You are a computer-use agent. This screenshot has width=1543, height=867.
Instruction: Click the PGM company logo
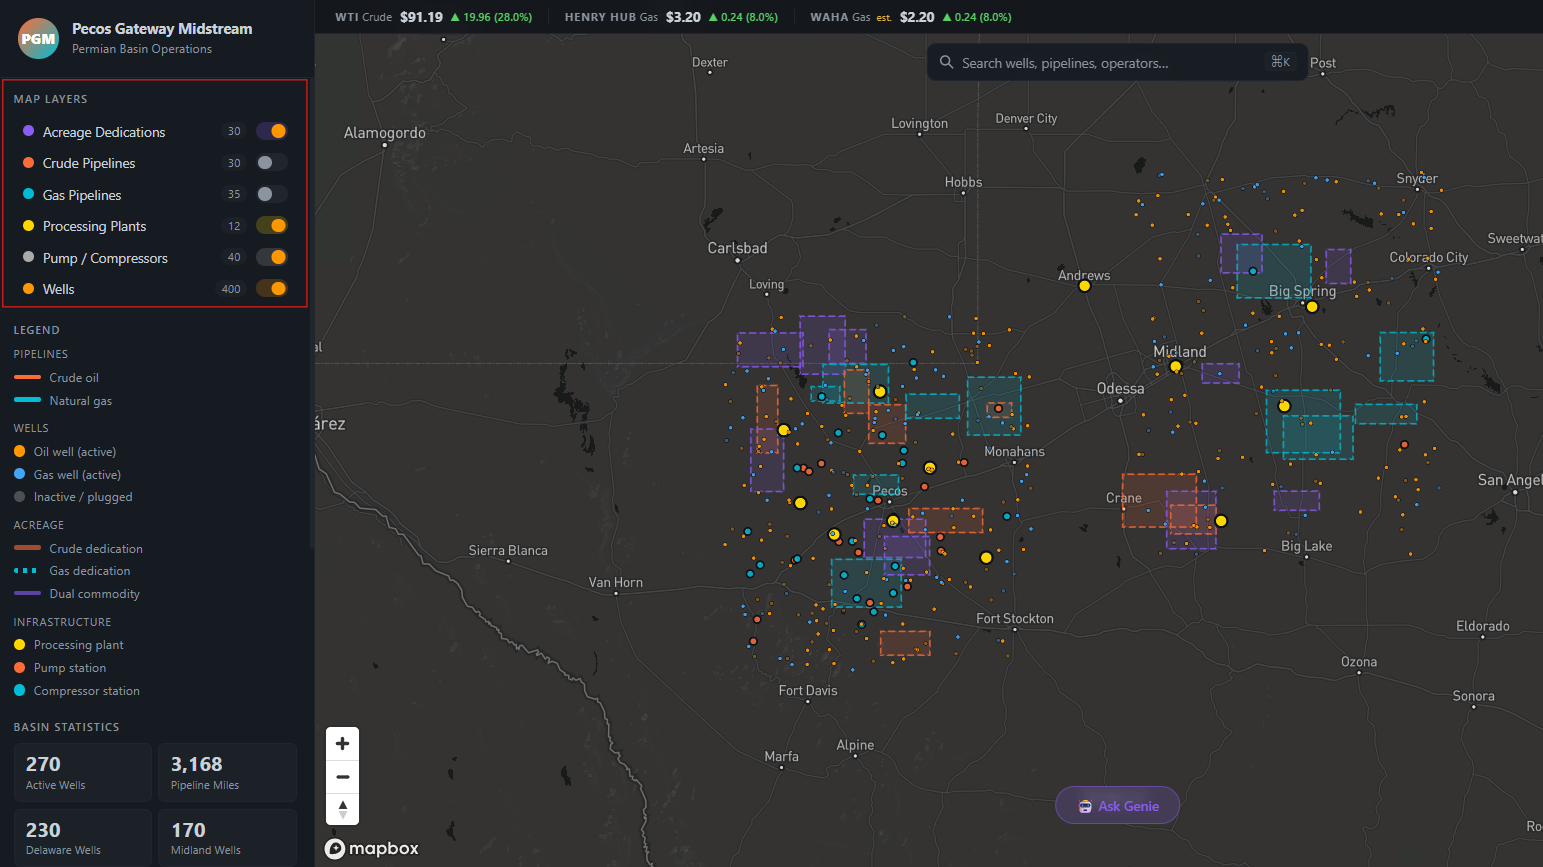(38, 39)
